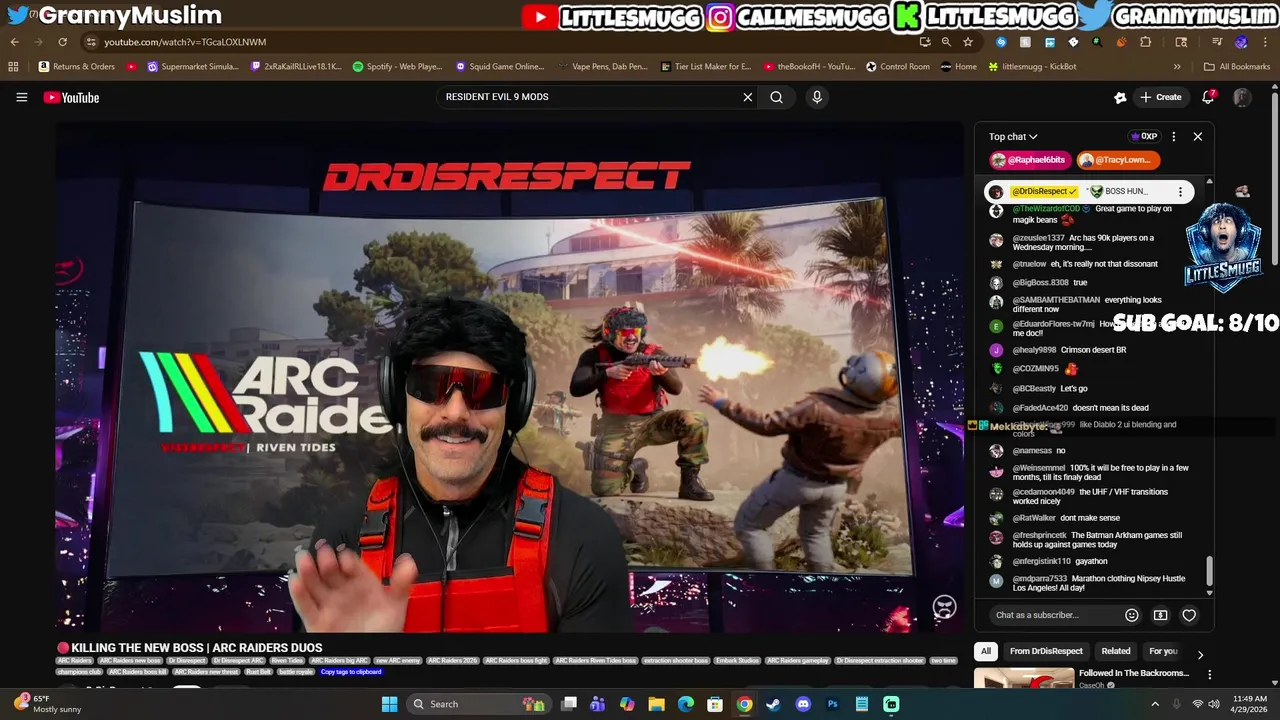Open the Extensions puzzle piece menu
The image size is (1280, 720).
pyautogui.click(x=1145, y=42)
